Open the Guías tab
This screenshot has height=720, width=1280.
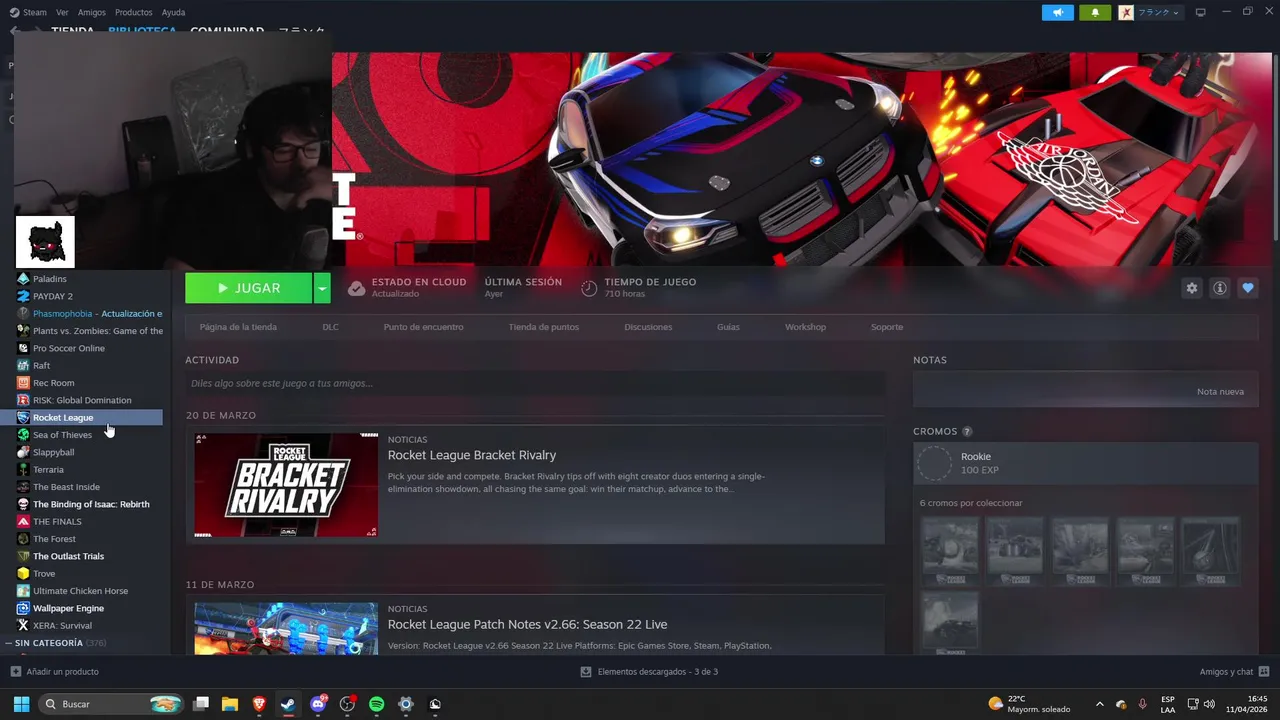click(728, 327)
